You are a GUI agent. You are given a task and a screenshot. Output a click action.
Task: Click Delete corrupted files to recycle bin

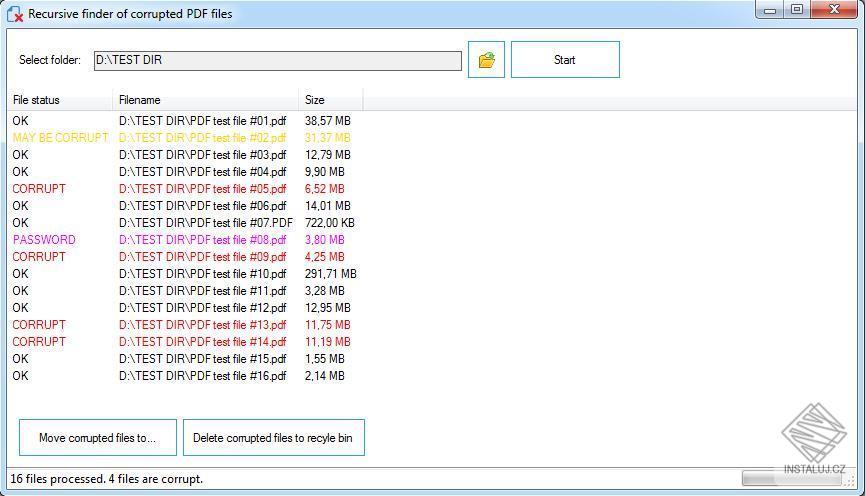click(x=274, y=438)
